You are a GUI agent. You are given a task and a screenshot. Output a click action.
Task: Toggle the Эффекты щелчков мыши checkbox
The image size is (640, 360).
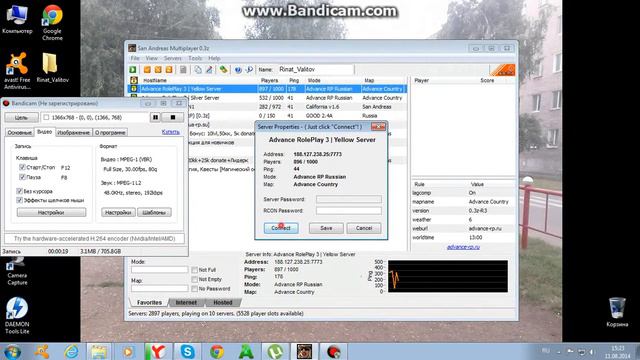tap(19, 200)
